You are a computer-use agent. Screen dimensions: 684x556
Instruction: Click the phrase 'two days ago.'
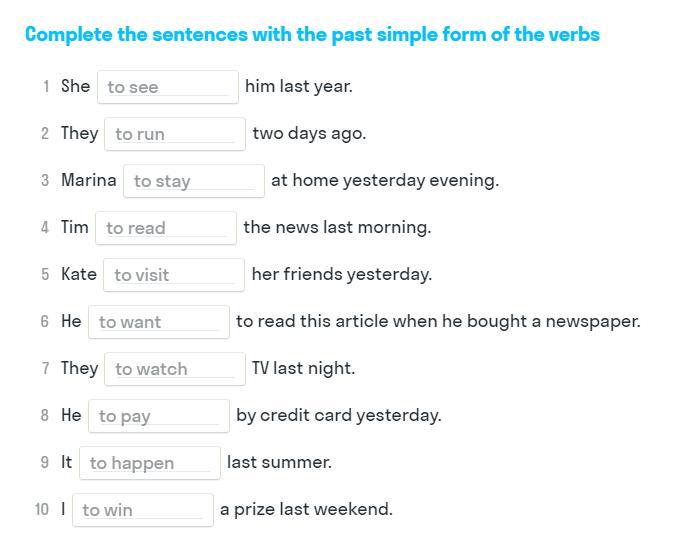(x=309, y=134)
